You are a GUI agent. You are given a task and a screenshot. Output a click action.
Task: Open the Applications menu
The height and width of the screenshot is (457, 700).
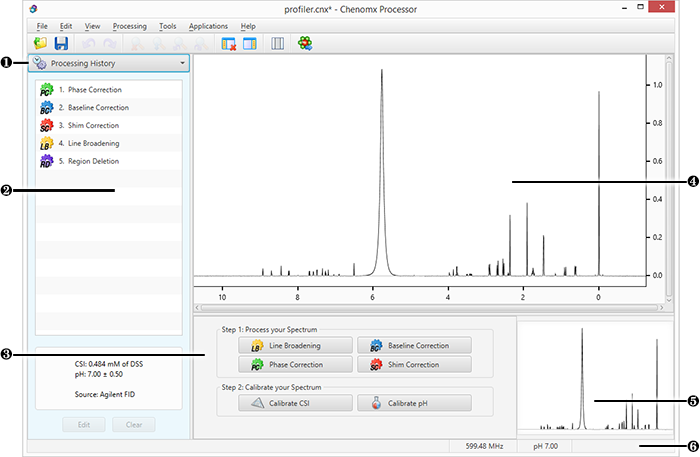coord(208,25)
